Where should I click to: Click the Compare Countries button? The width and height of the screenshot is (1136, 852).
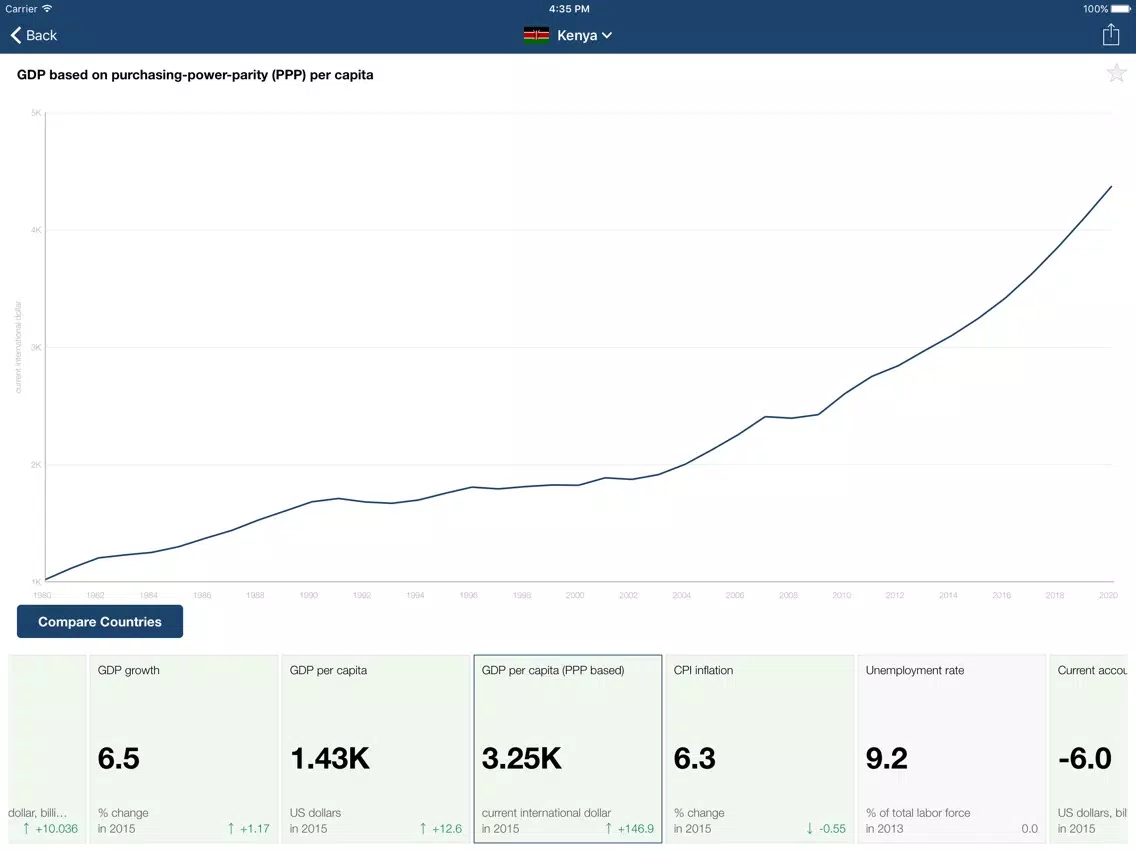(100, 622)
